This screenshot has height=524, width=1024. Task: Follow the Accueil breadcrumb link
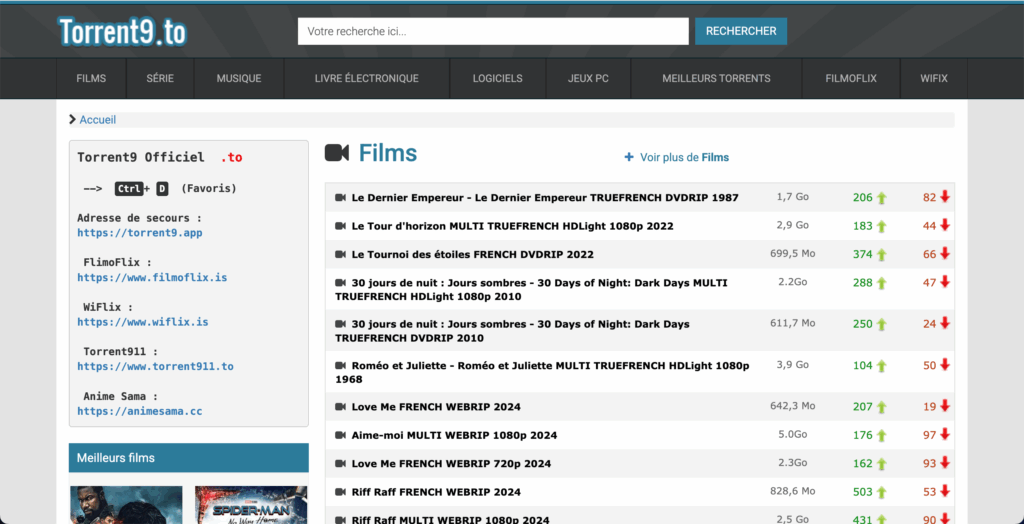tap(98, 120)
